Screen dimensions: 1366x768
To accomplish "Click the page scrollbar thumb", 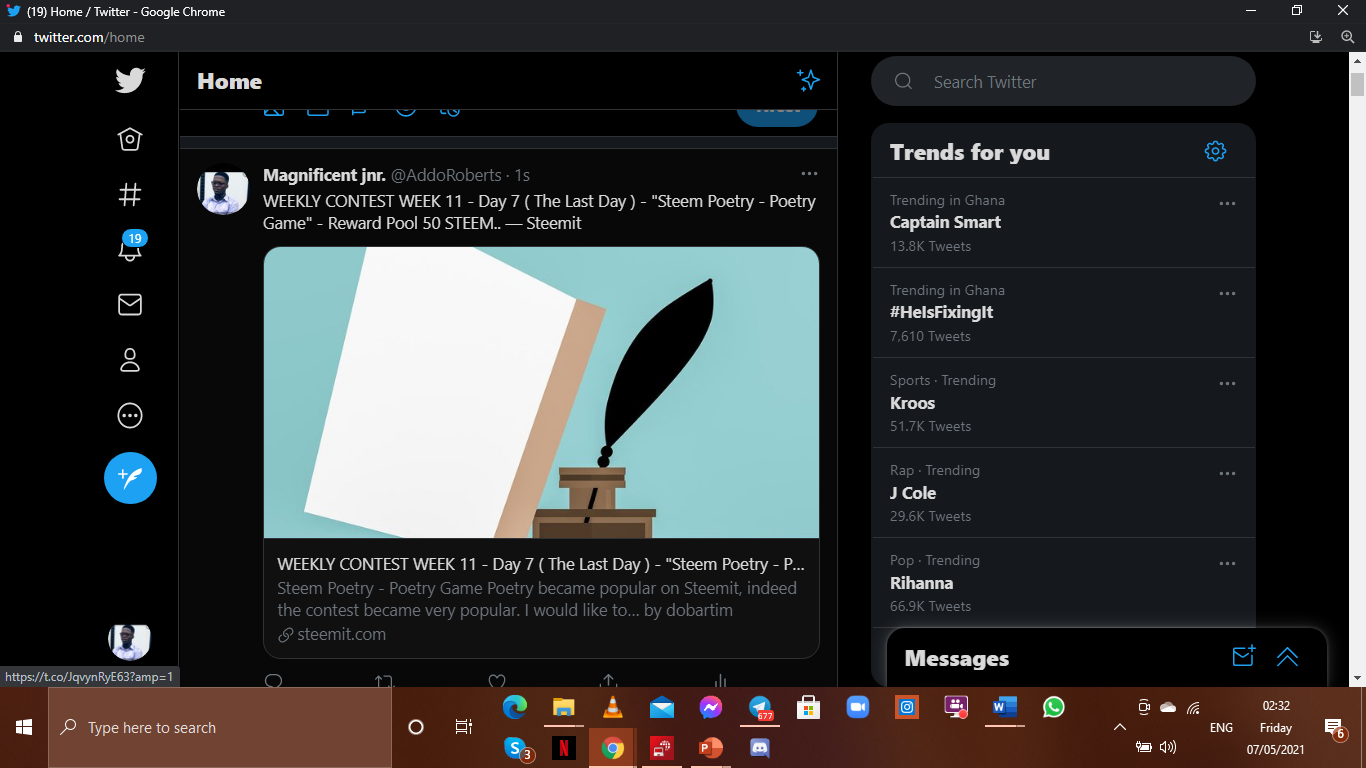I will click(x=1357, y=85).
